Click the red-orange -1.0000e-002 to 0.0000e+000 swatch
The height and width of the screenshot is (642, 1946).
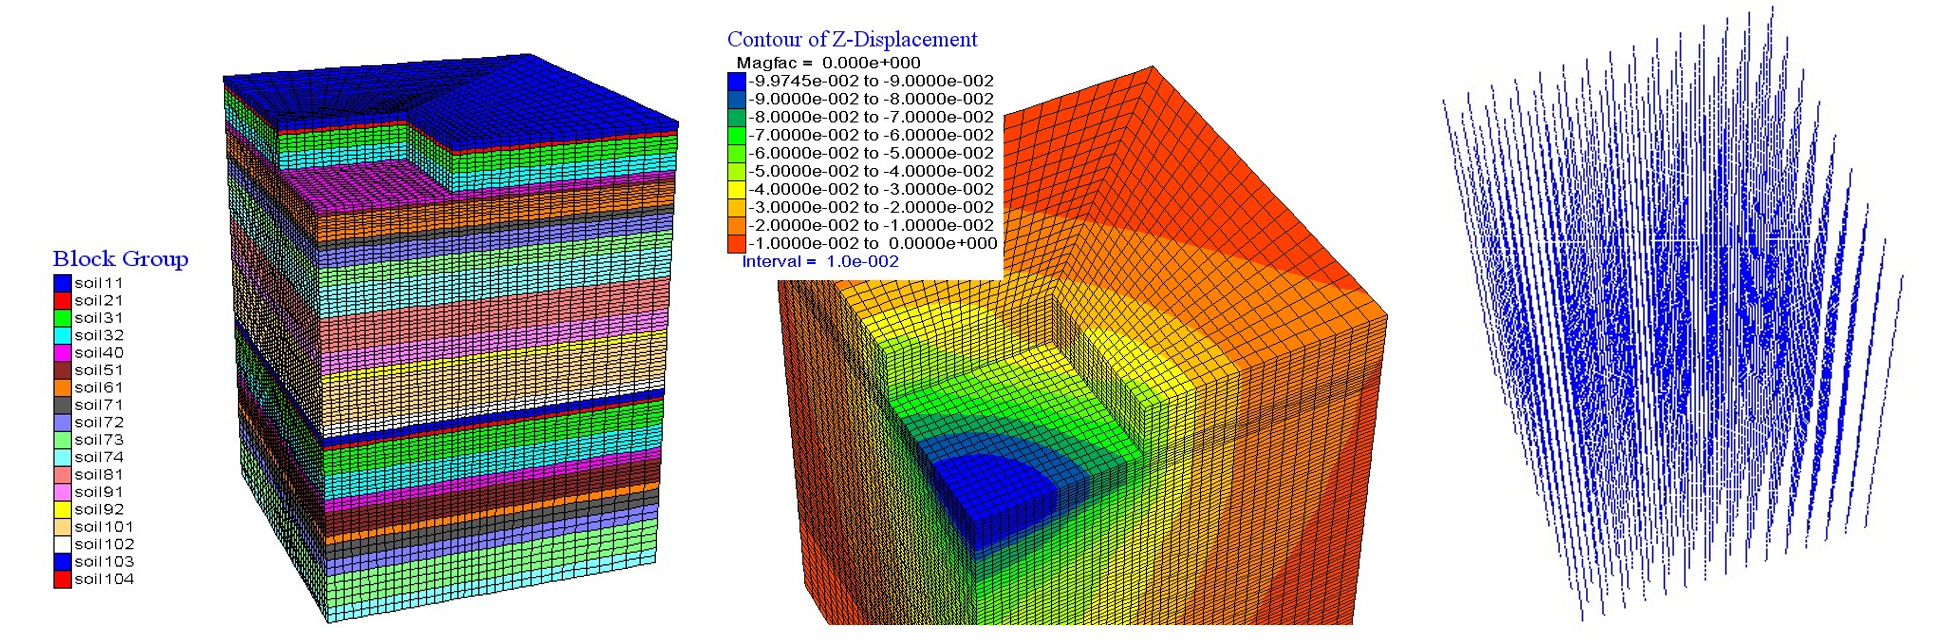737,243
